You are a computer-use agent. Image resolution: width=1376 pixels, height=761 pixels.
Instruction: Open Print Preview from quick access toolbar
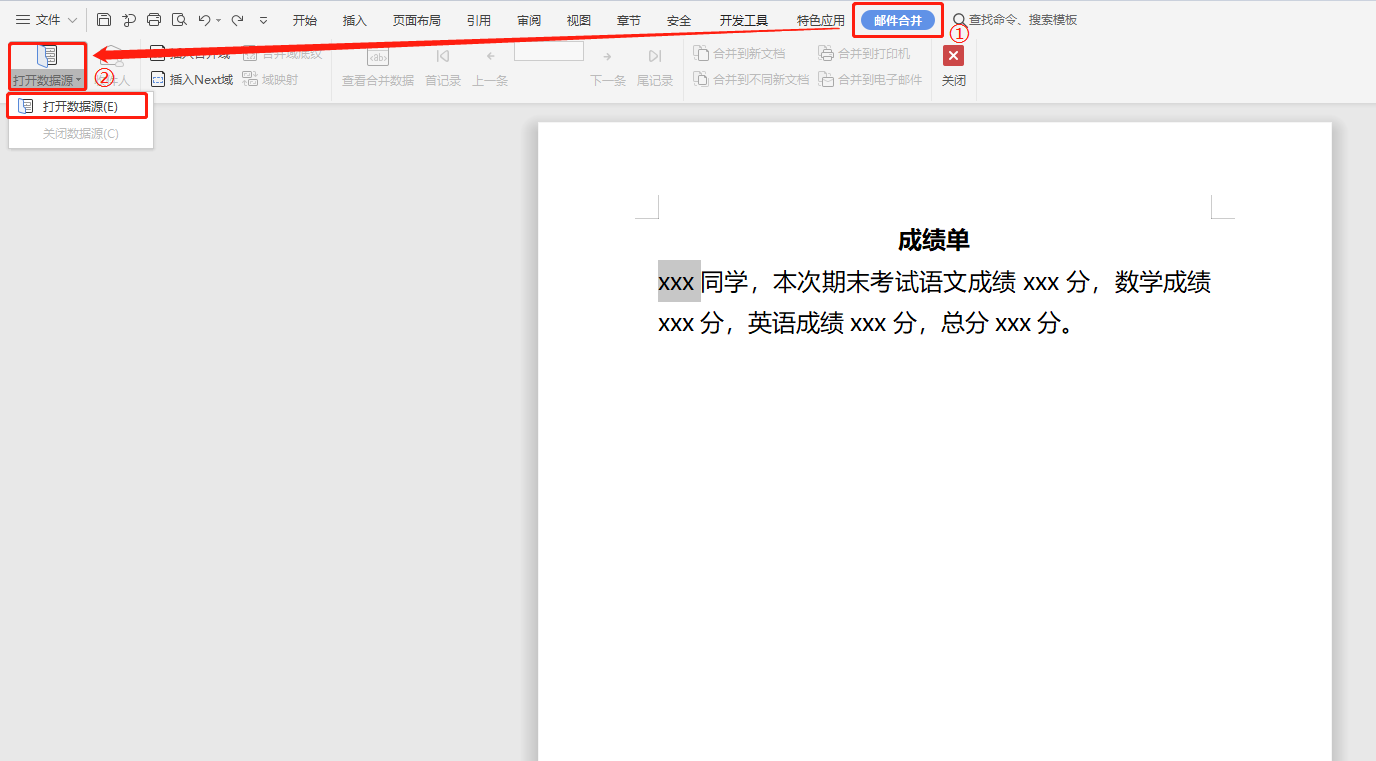pos(179,20)
